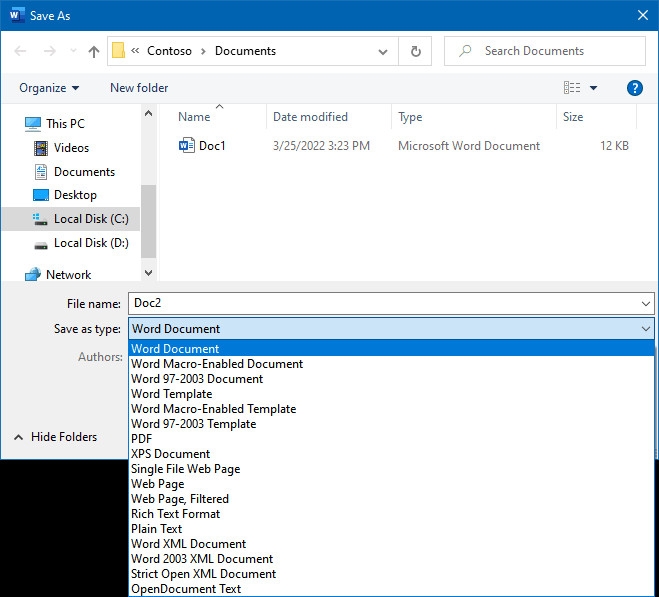Choose Word Document from type list
The width and height of the screenshot is (659, 597).
click(x=391, y=349)
